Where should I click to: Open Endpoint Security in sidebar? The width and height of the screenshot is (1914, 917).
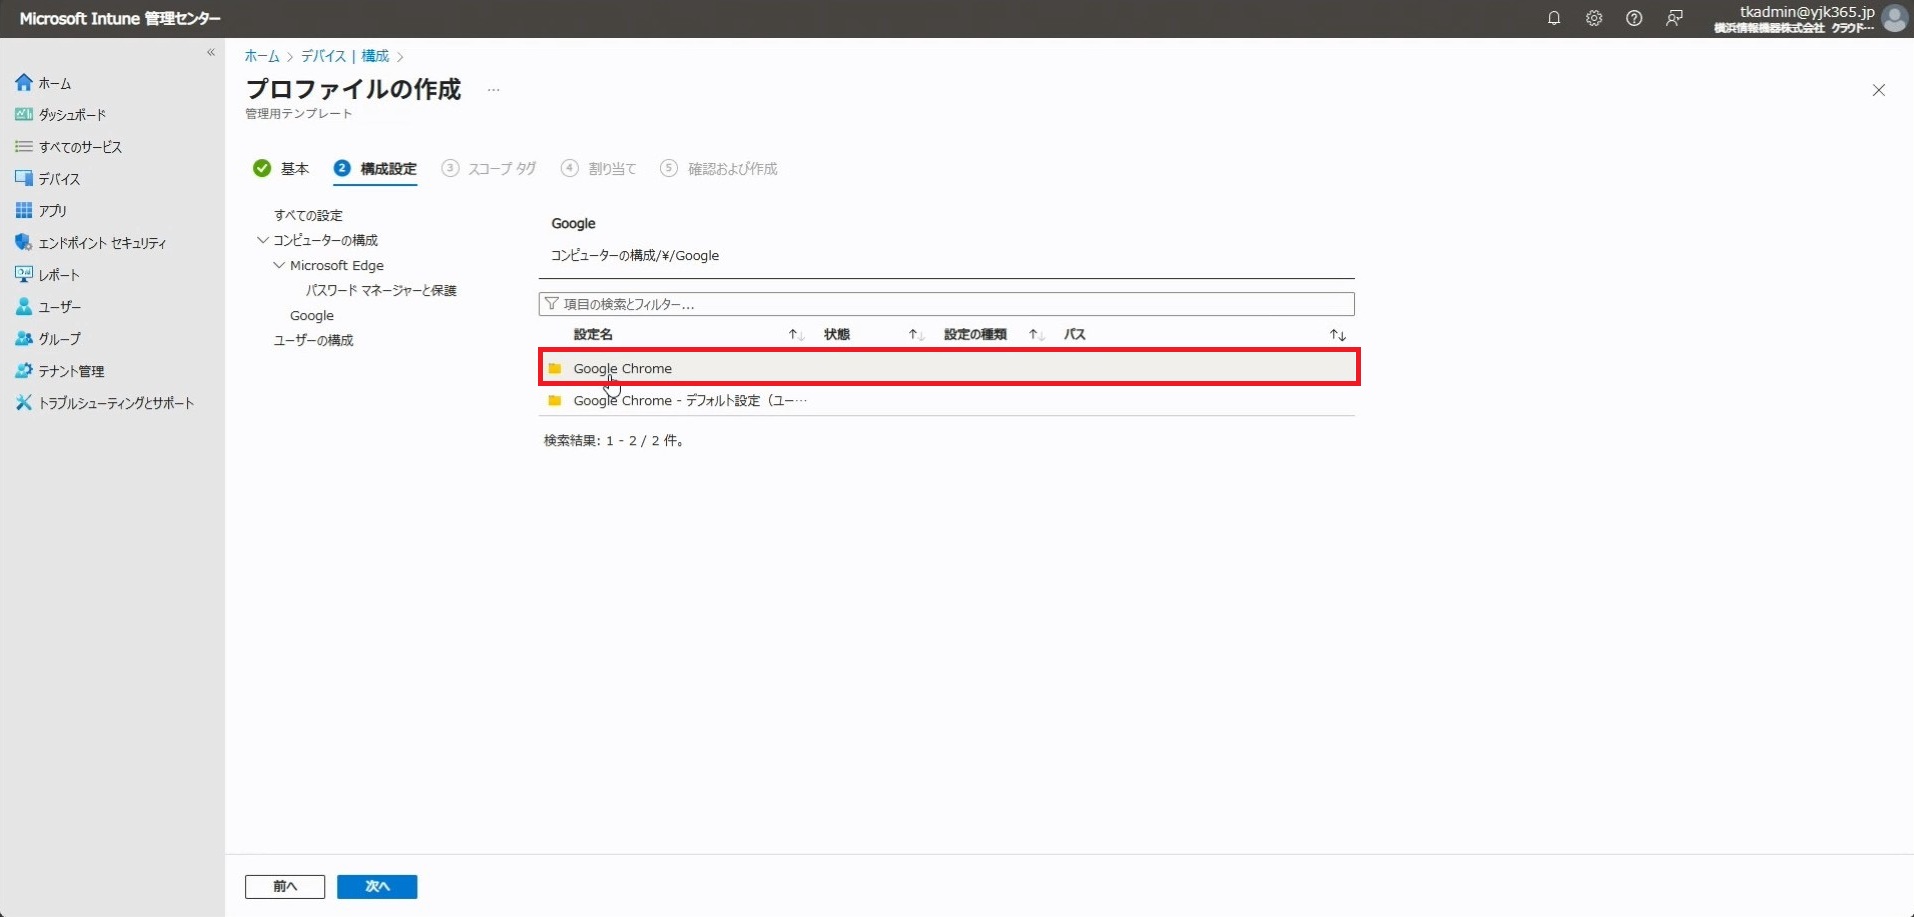click(x=102, y=243)
